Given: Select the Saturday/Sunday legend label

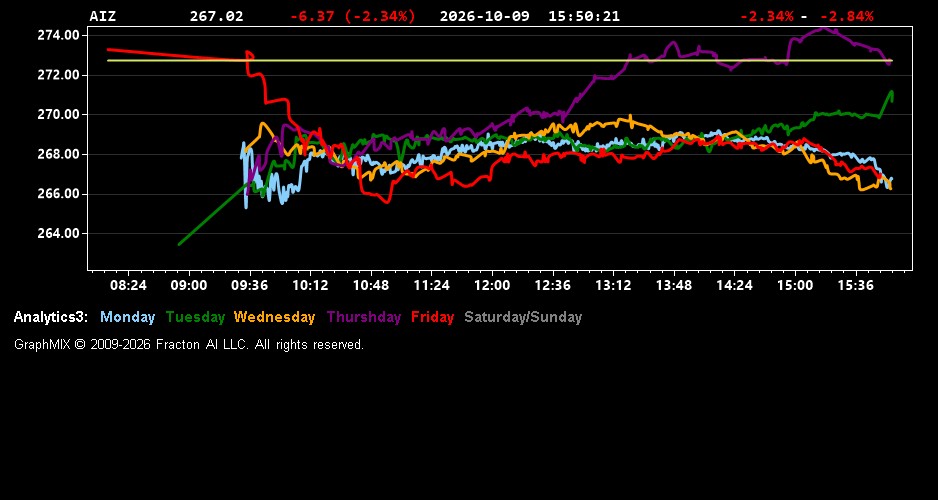Looking at the screenshot, I should (x=523, y=318).
